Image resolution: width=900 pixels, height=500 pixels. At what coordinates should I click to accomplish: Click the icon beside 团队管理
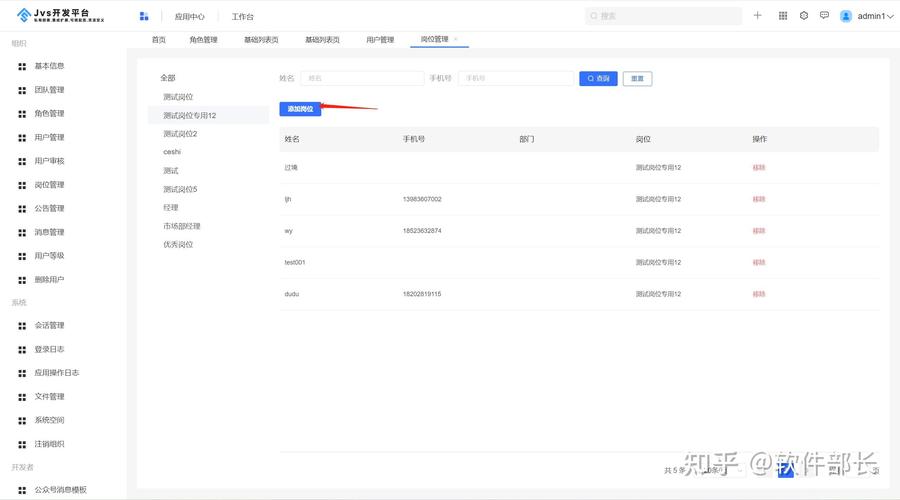[x=22, y=90]
